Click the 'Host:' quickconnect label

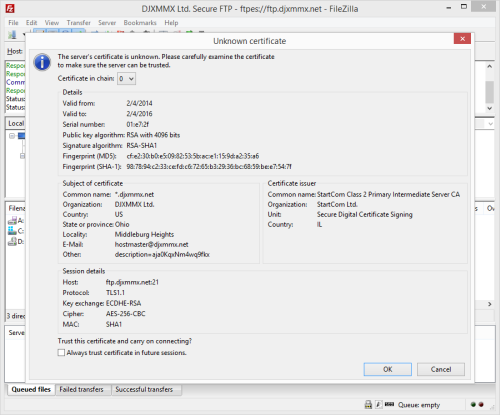pos(15,51)
